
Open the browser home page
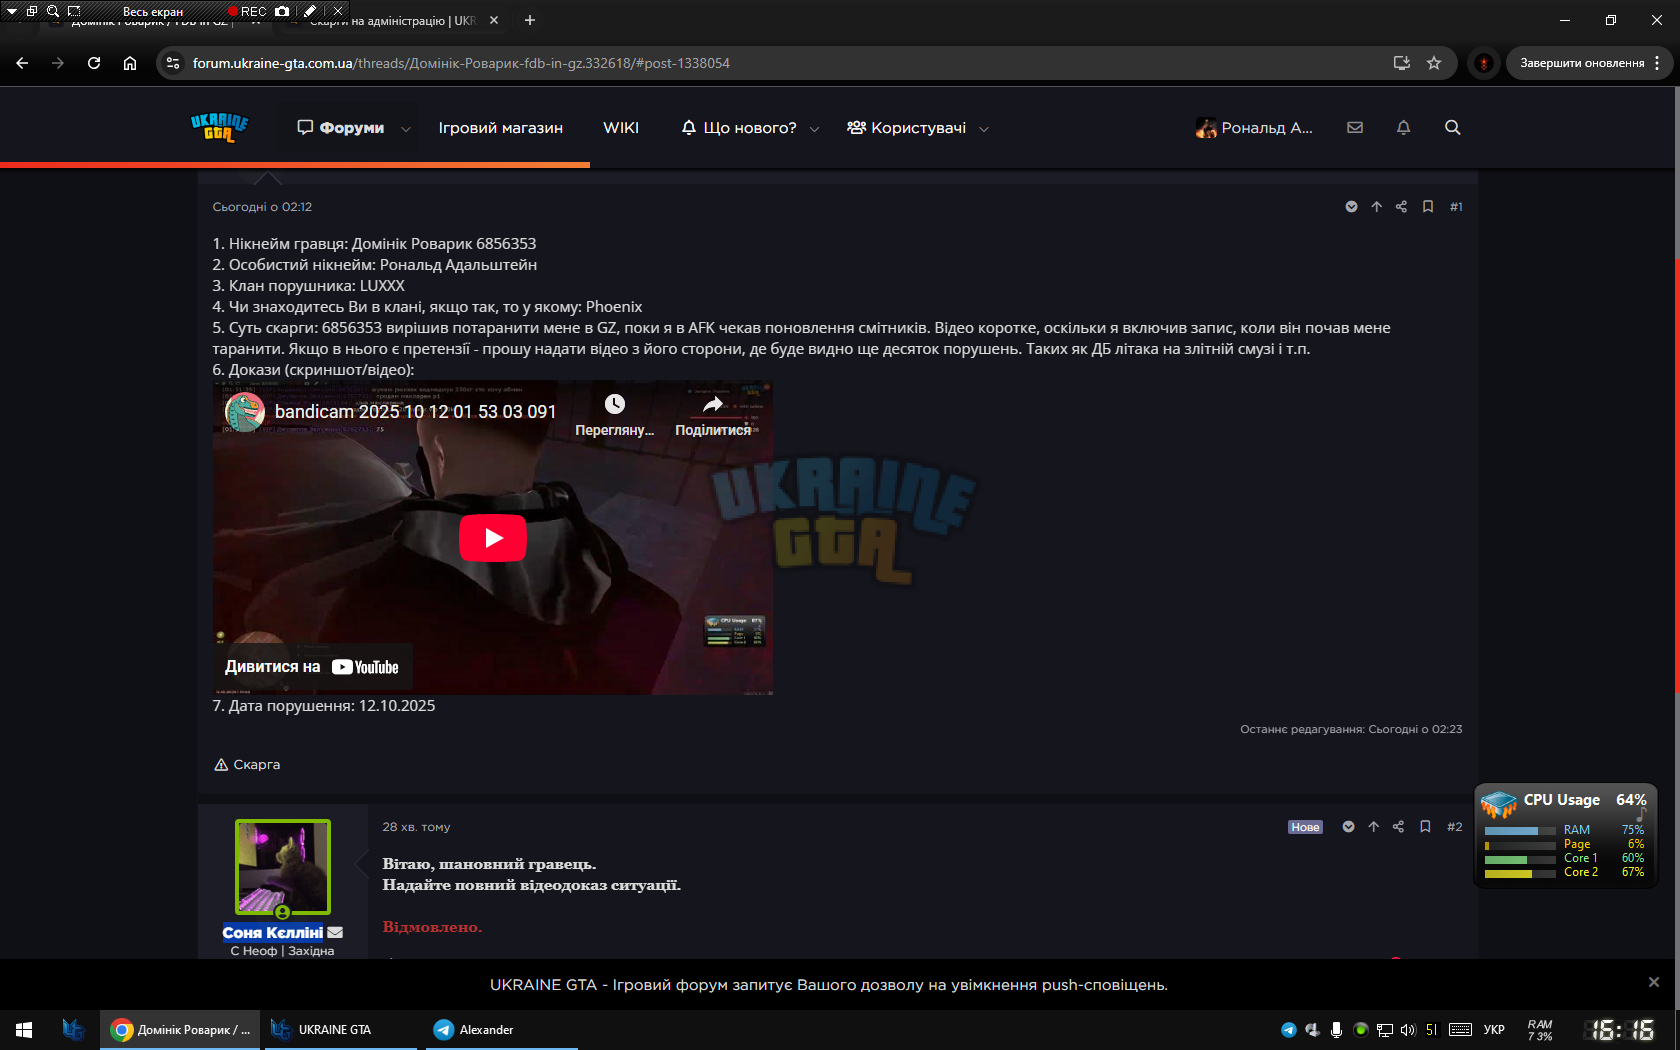pyautogui.click(x=130, y=63)
